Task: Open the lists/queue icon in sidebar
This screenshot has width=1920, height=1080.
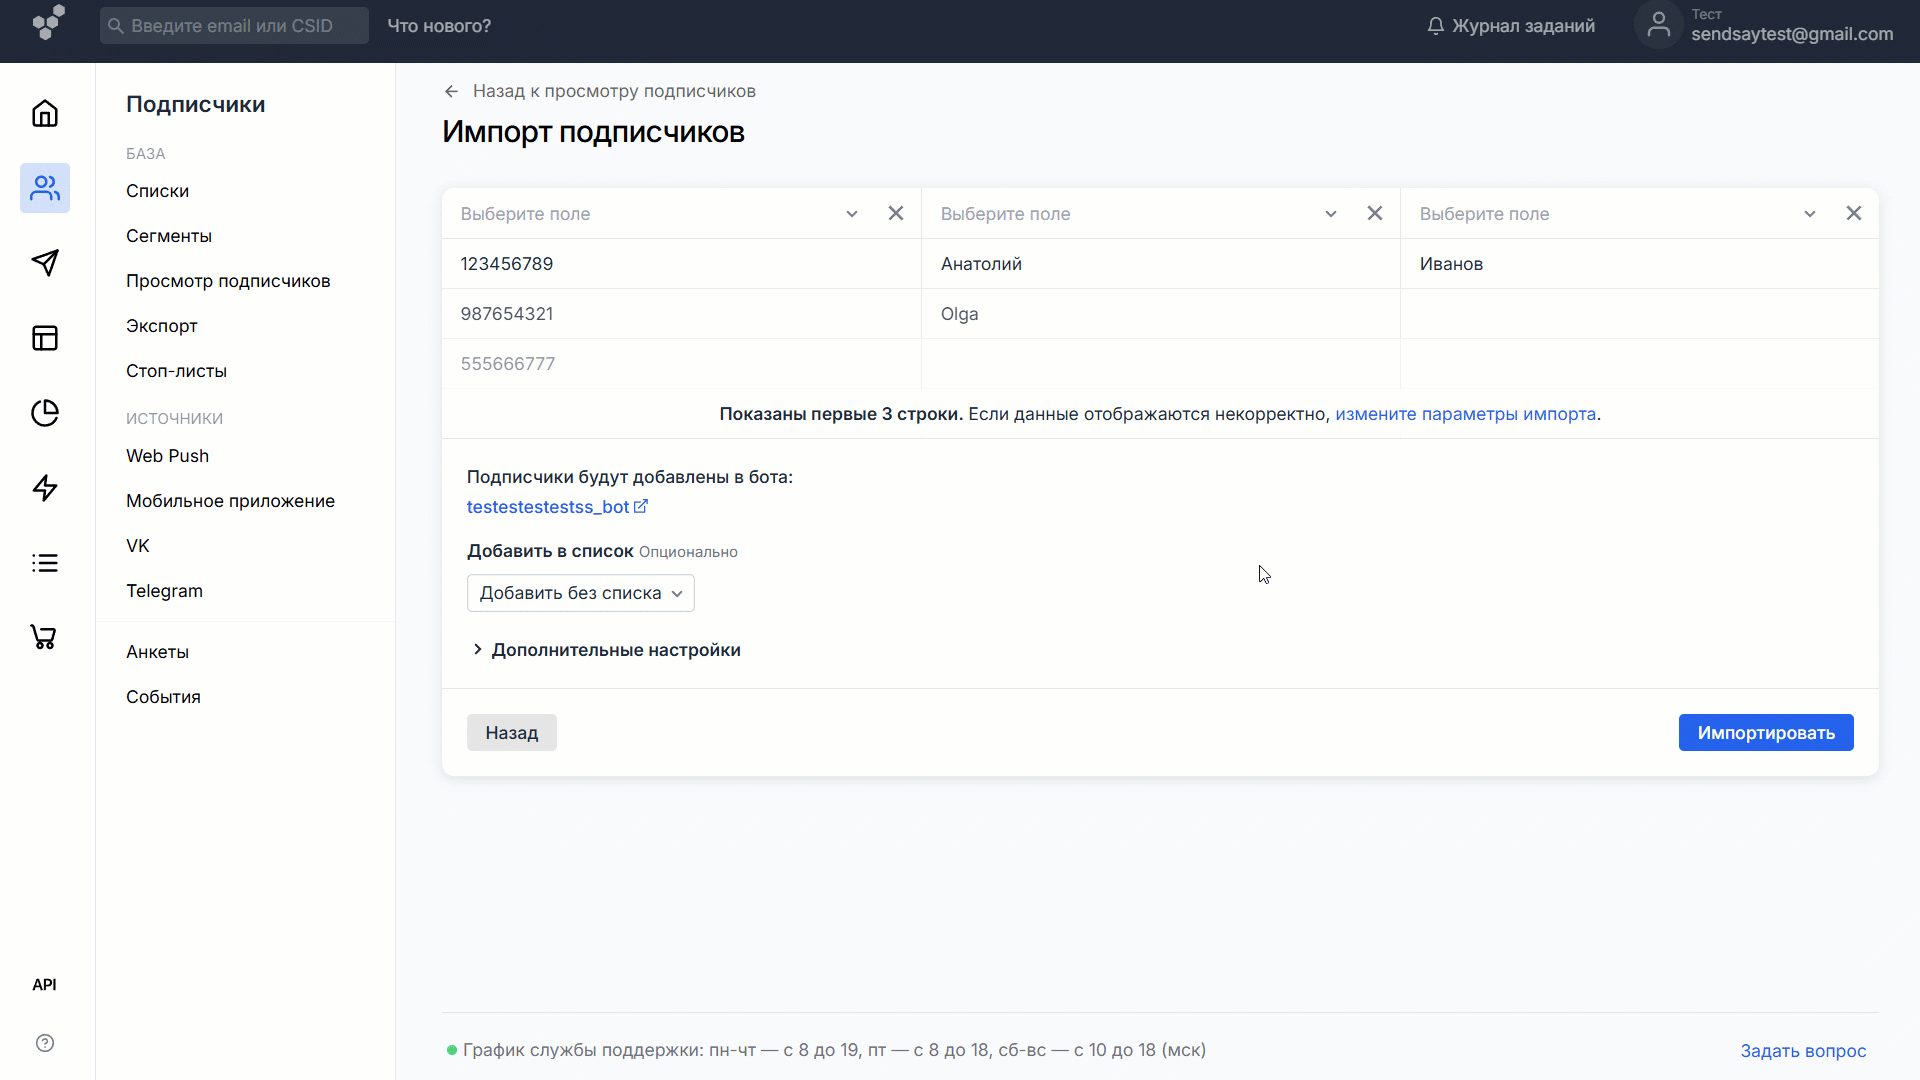Action: click(45, 563)
